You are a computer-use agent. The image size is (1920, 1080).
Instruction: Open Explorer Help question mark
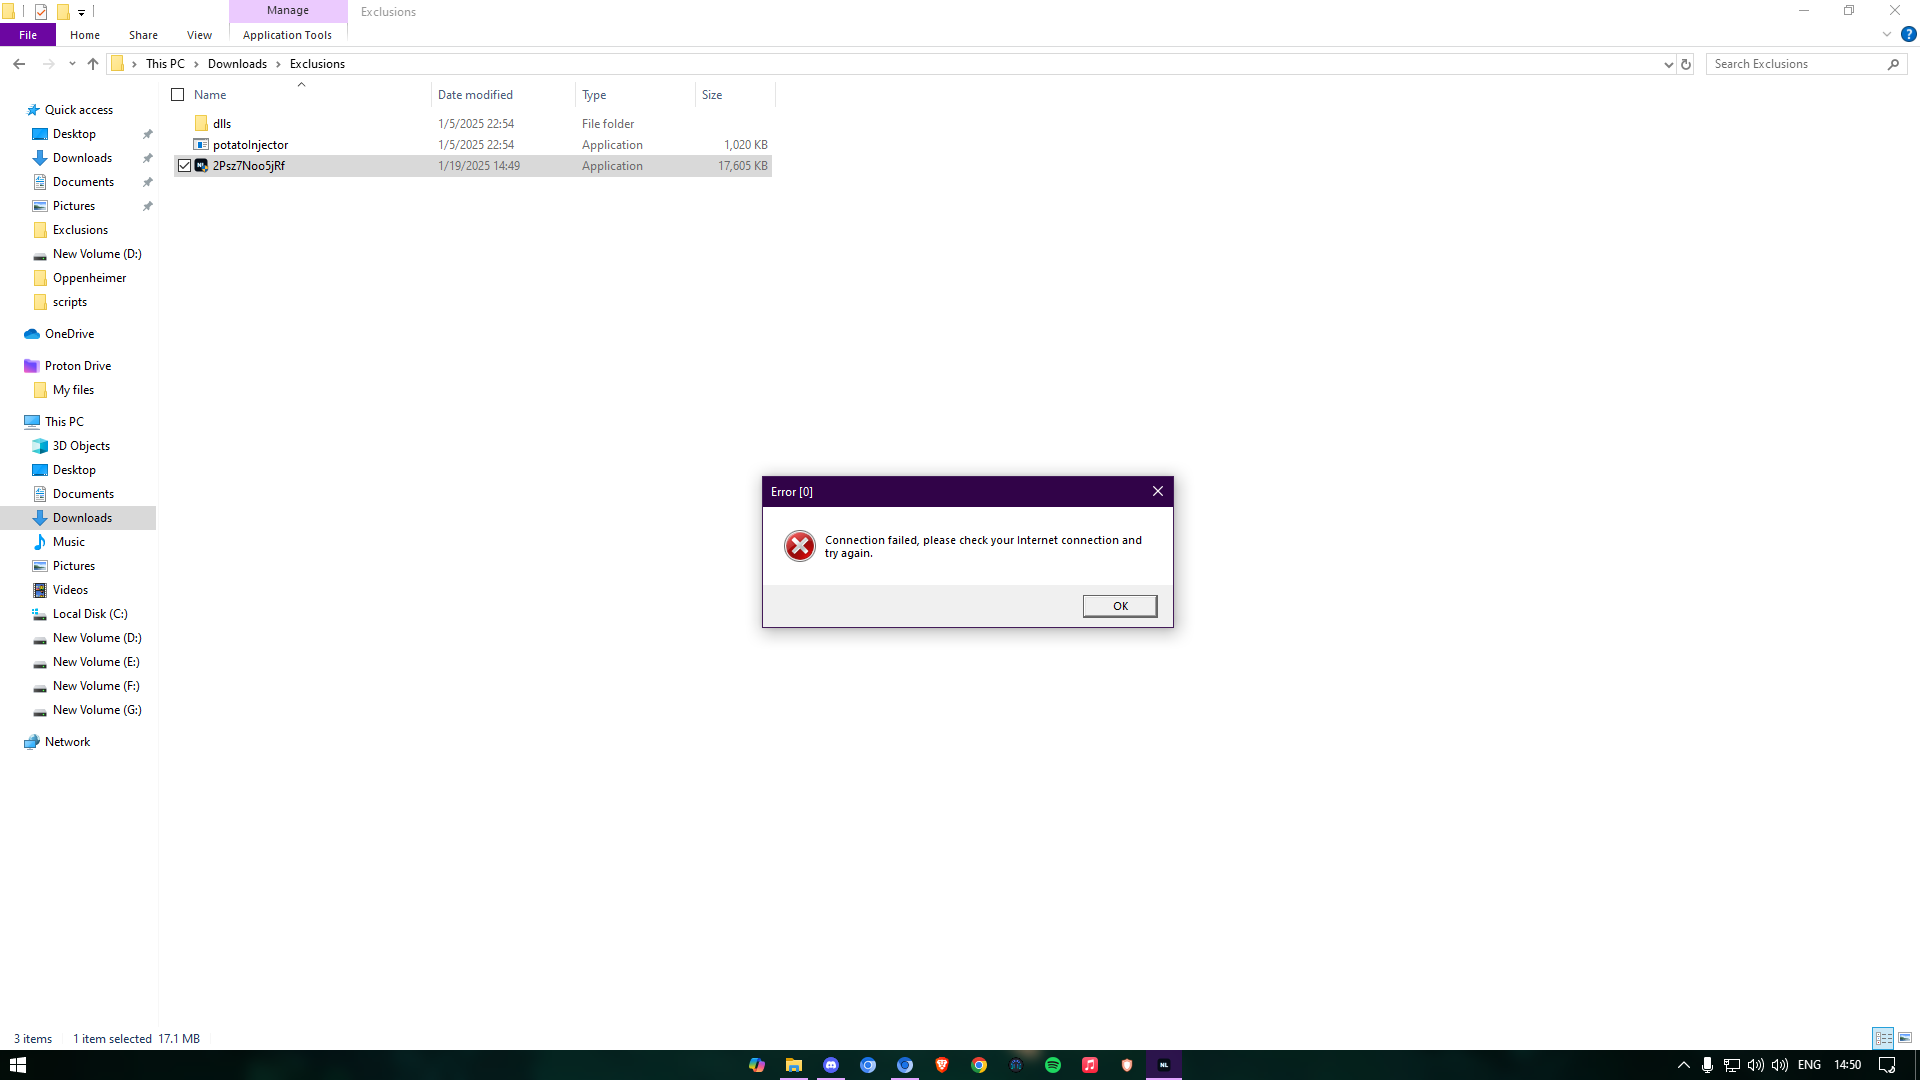1908,35
